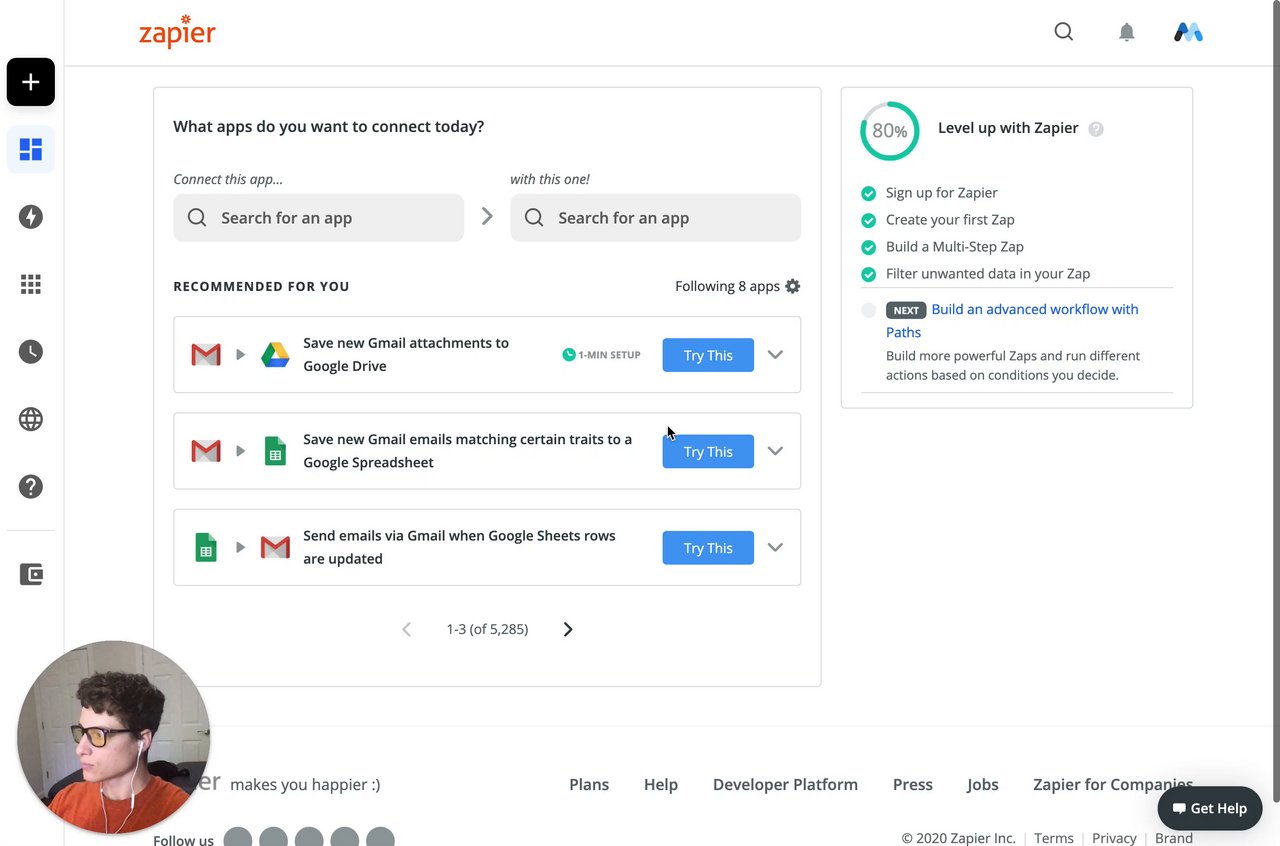Click the search magnifier icon in header
The width and height of the screenshot is (1280, 846).
click(x=1064, y=32)
